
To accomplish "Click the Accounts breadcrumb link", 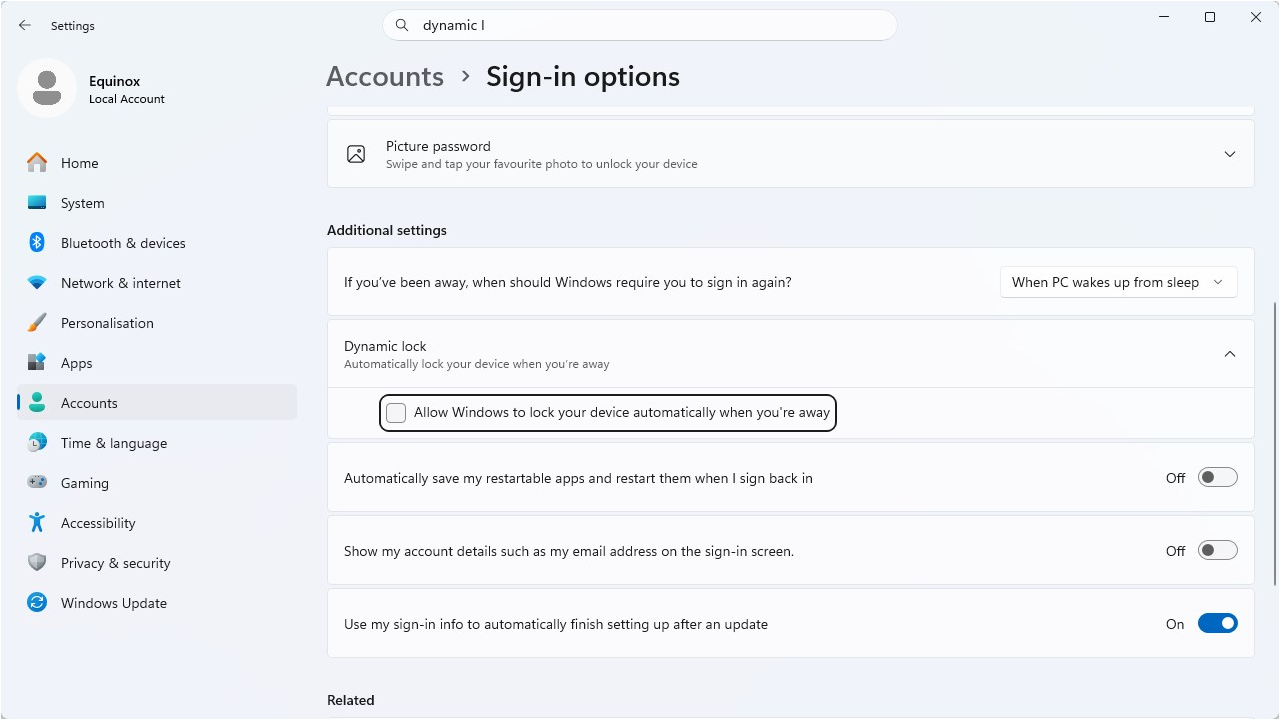I will [x=385, y=77].
